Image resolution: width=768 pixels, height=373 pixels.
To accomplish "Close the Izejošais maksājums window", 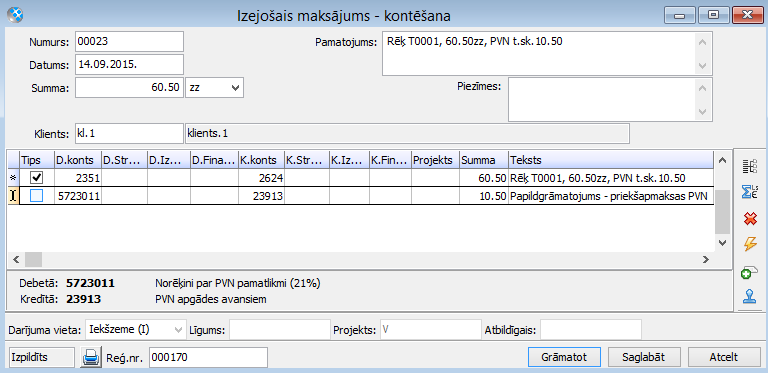I will click(x=747, y=15).
